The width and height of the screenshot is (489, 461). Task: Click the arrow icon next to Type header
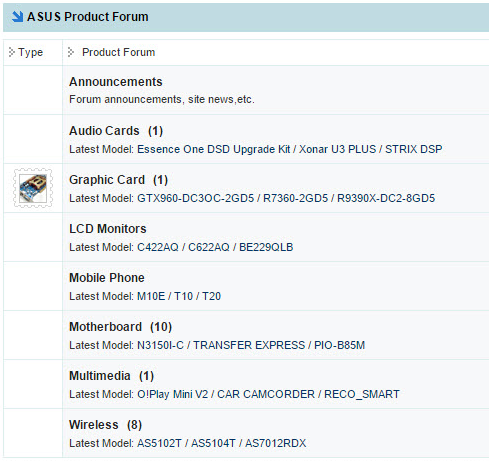[12, 52]
